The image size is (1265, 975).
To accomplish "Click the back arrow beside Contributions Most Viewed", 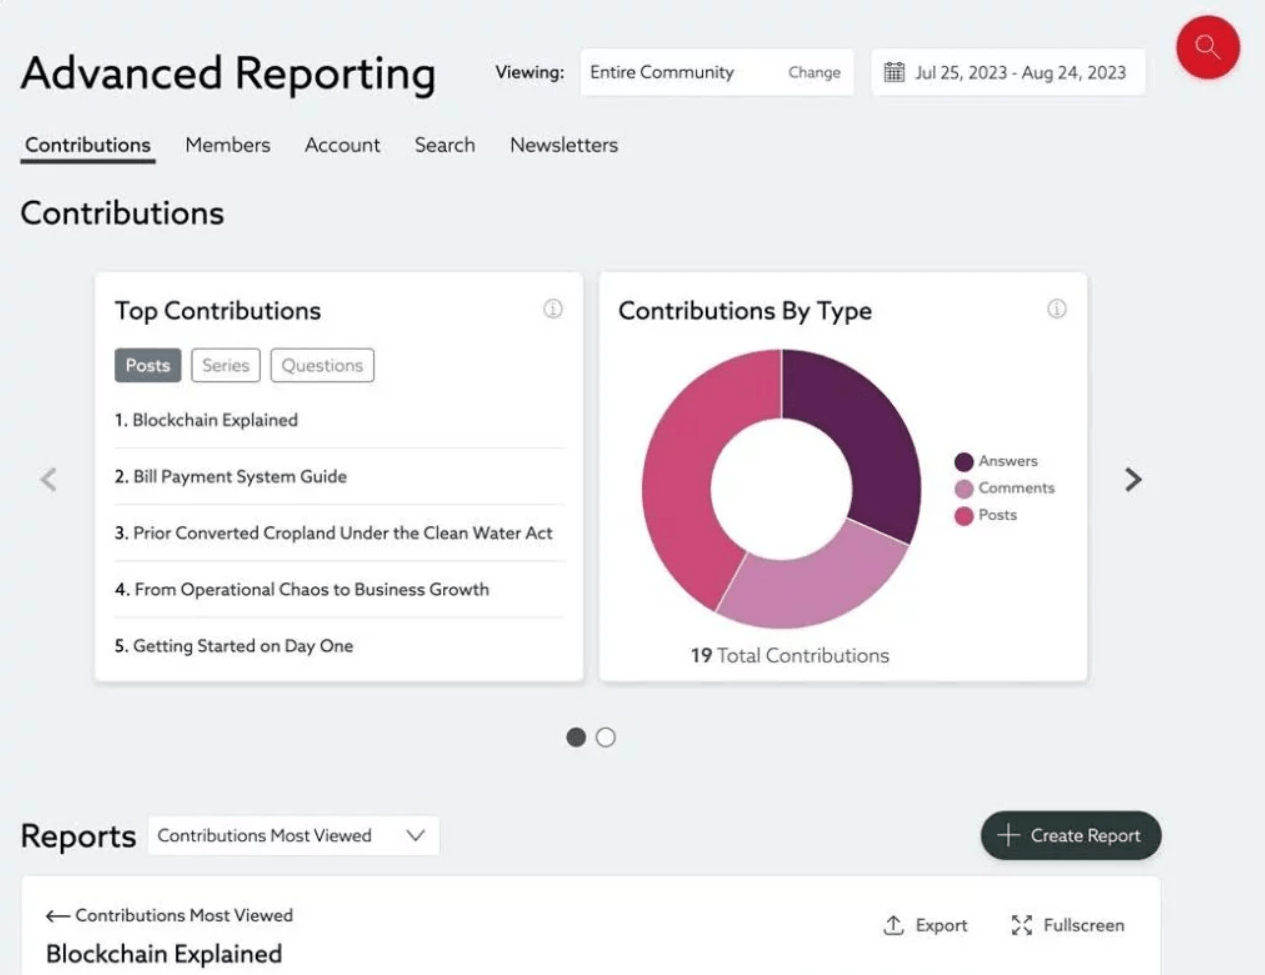I will pos(57,916).
